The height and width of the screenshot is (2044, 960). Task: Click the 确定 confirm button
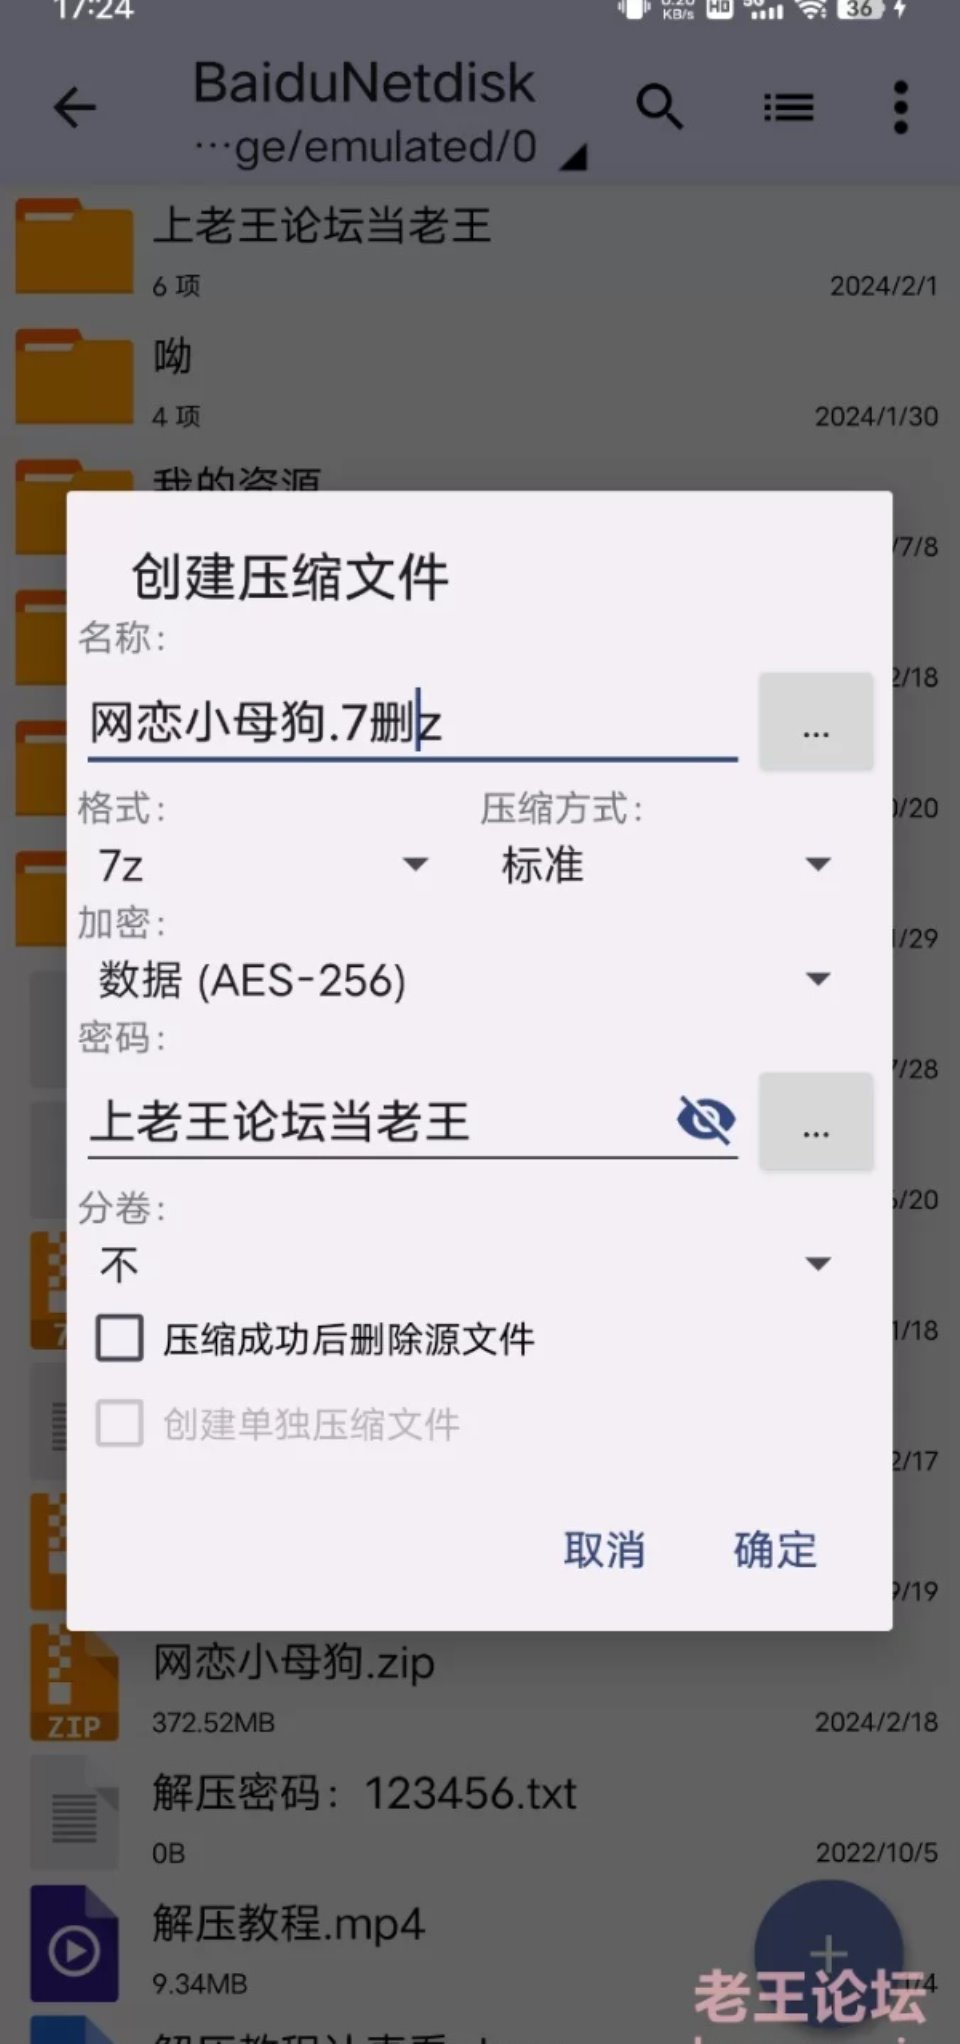point(775,1550)
